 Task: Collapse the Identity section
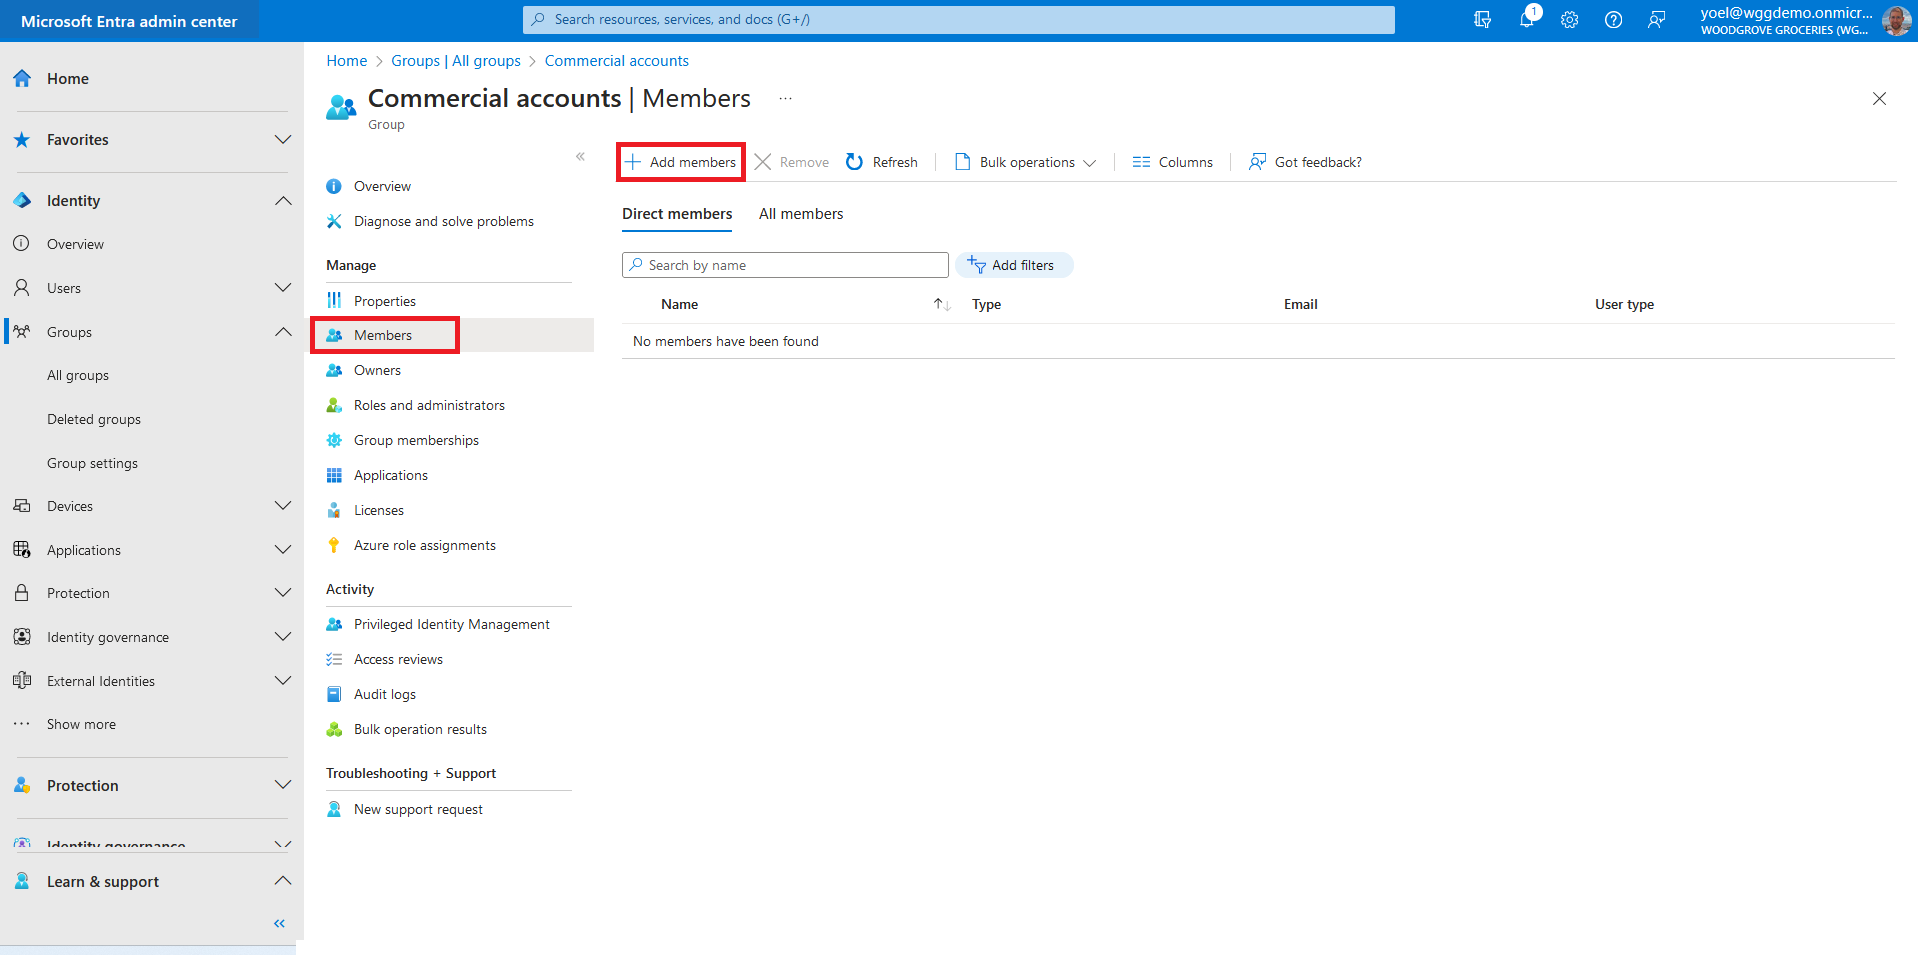click(283, 201)
